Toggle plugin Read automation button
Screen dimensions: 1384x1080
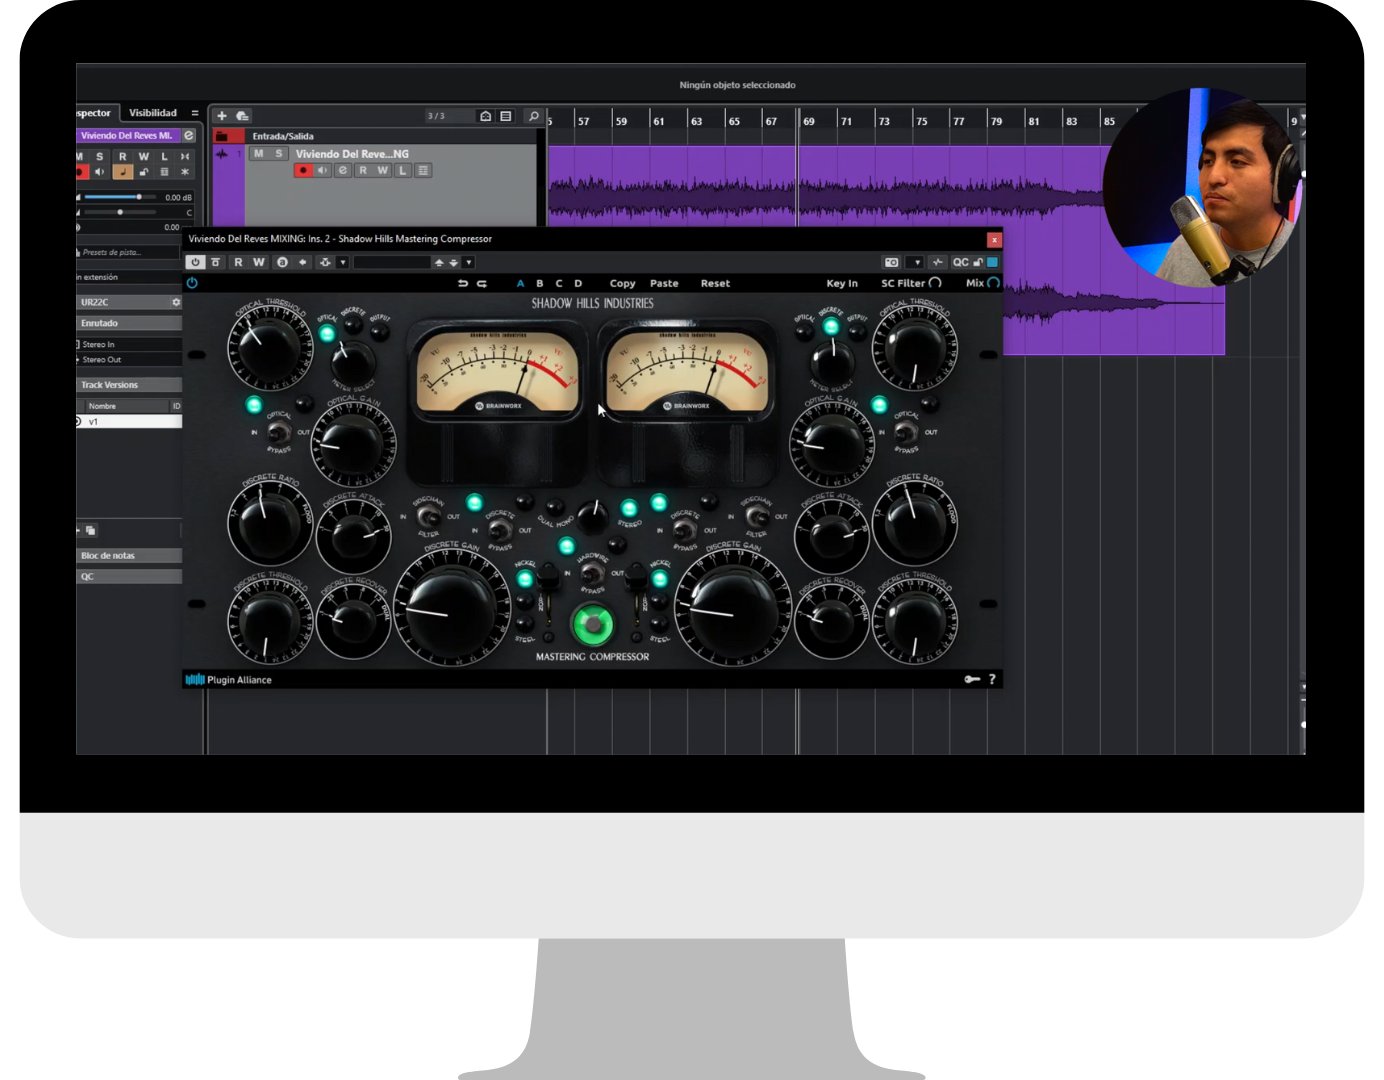pos(238,262)
